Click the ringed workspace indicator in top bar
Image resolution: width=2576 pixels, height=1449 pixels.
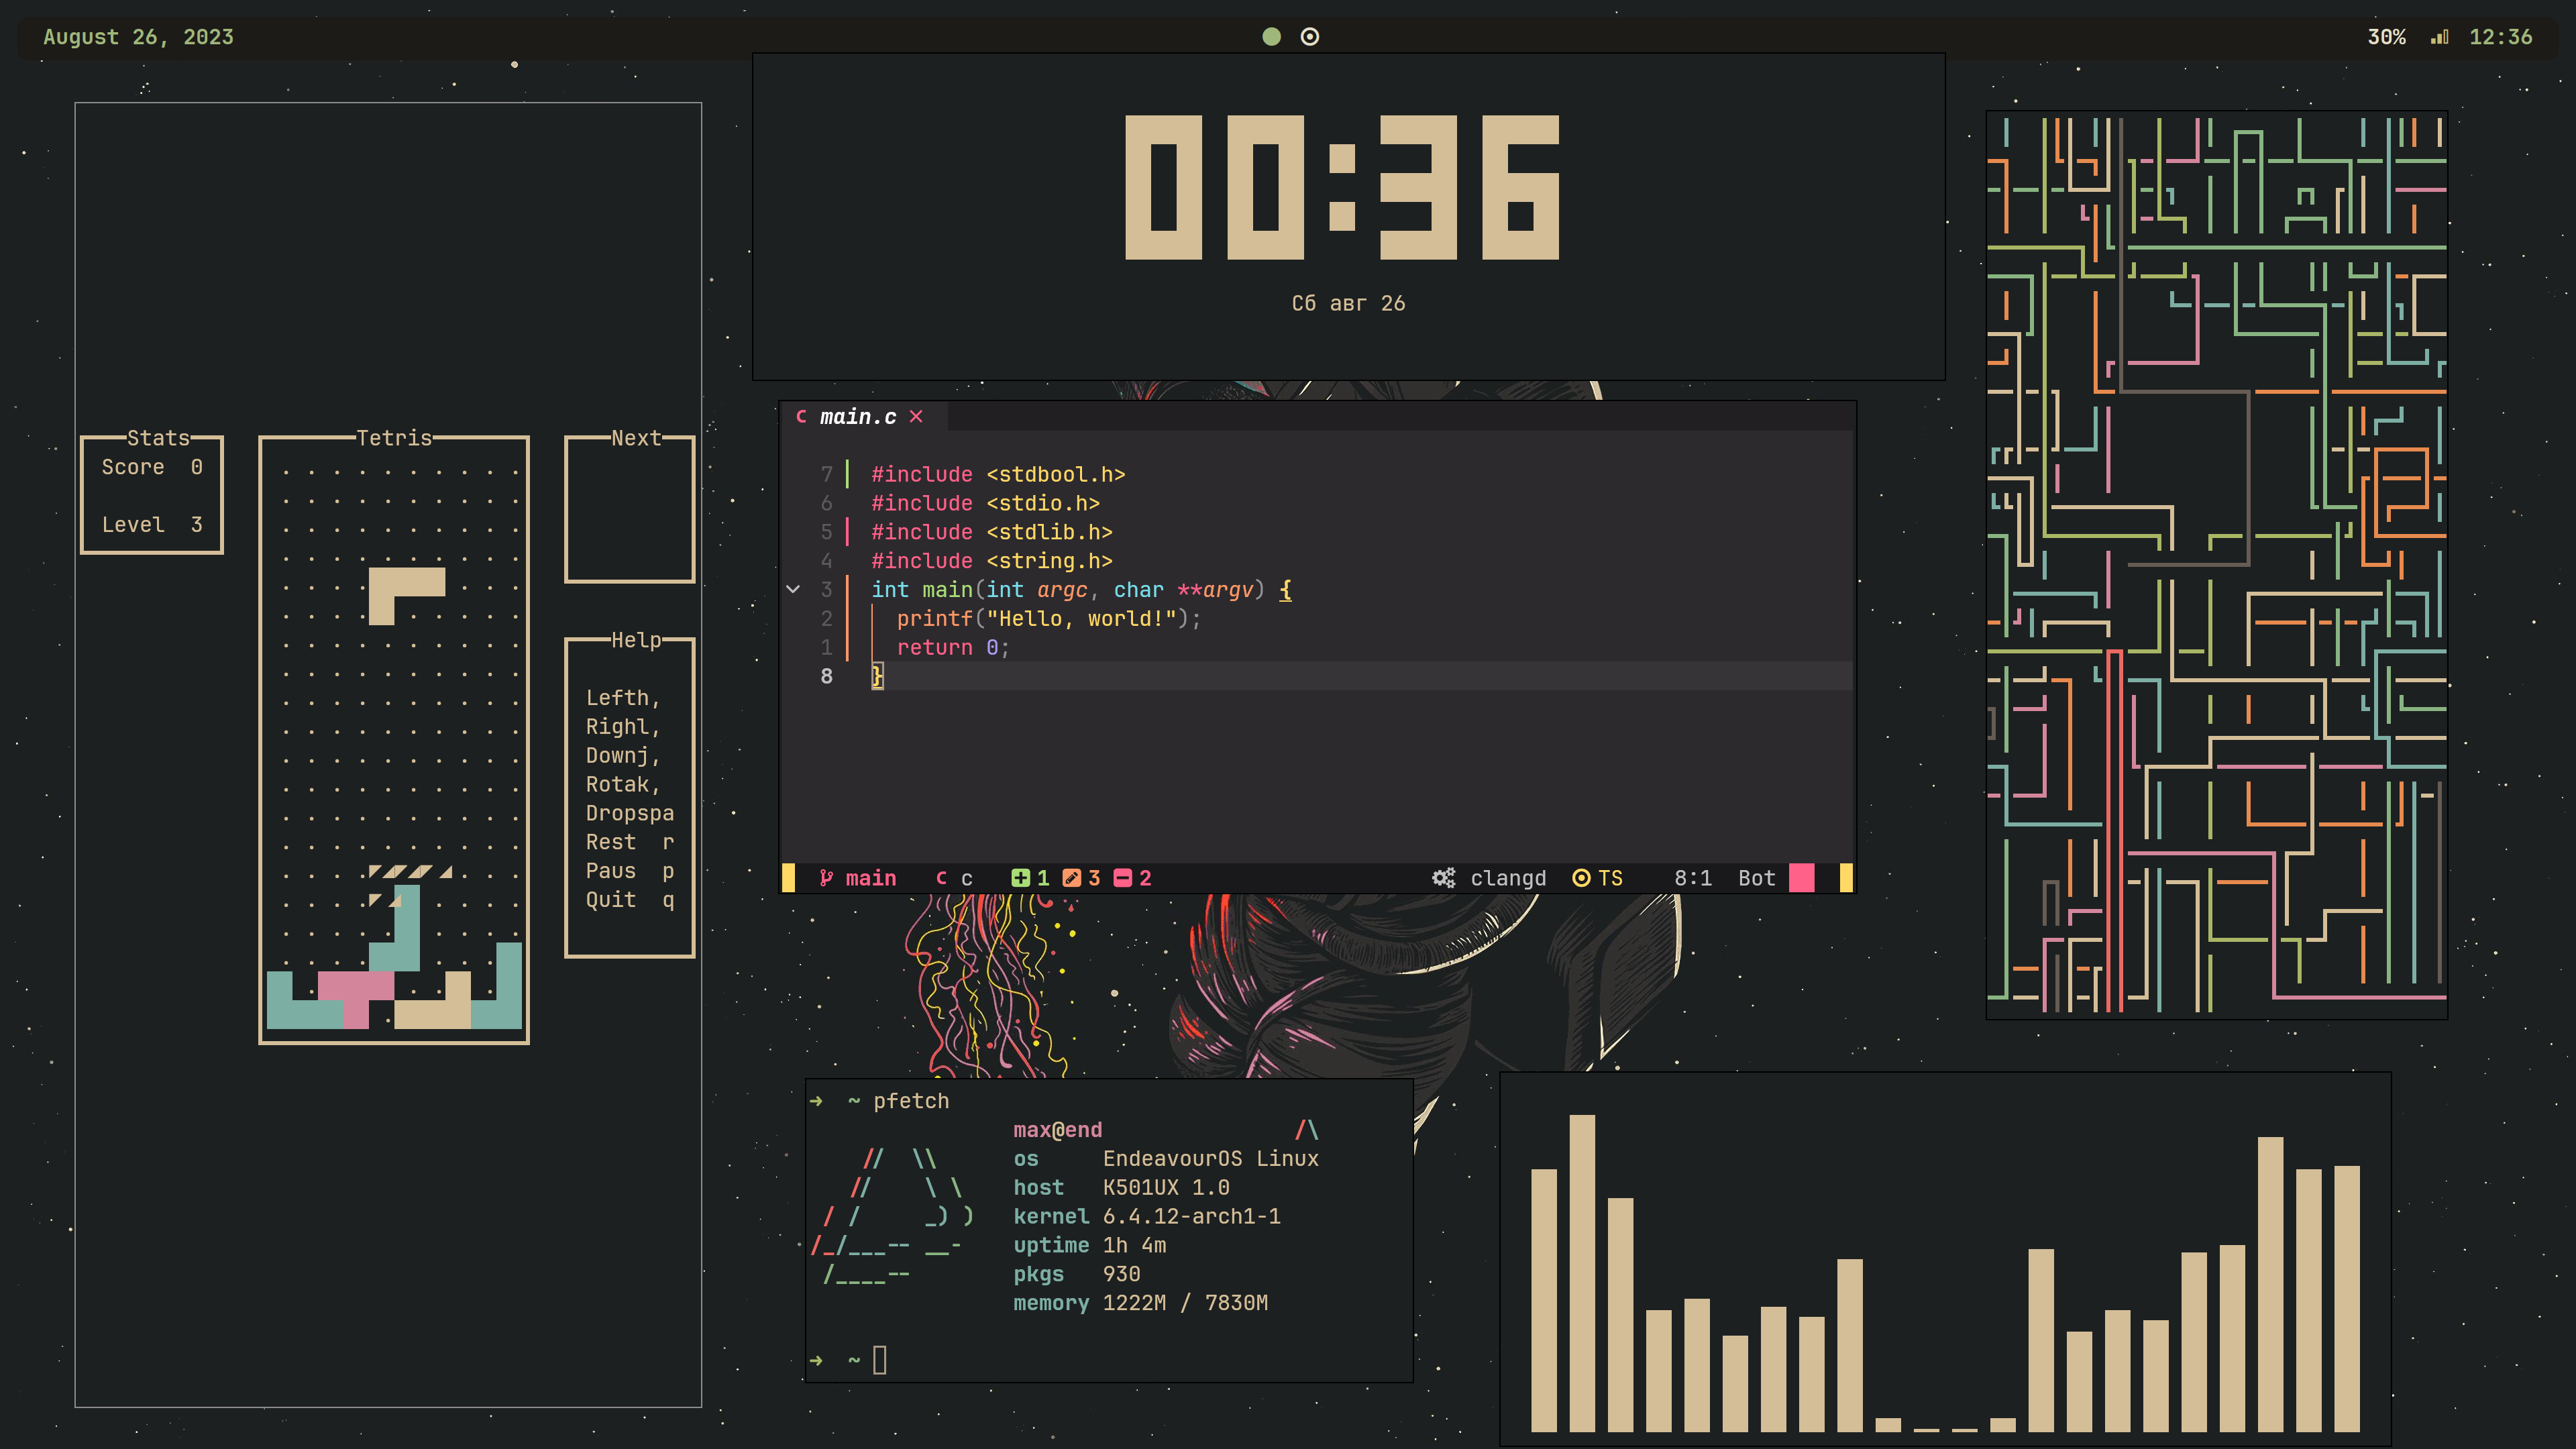tap(1309, 37)
